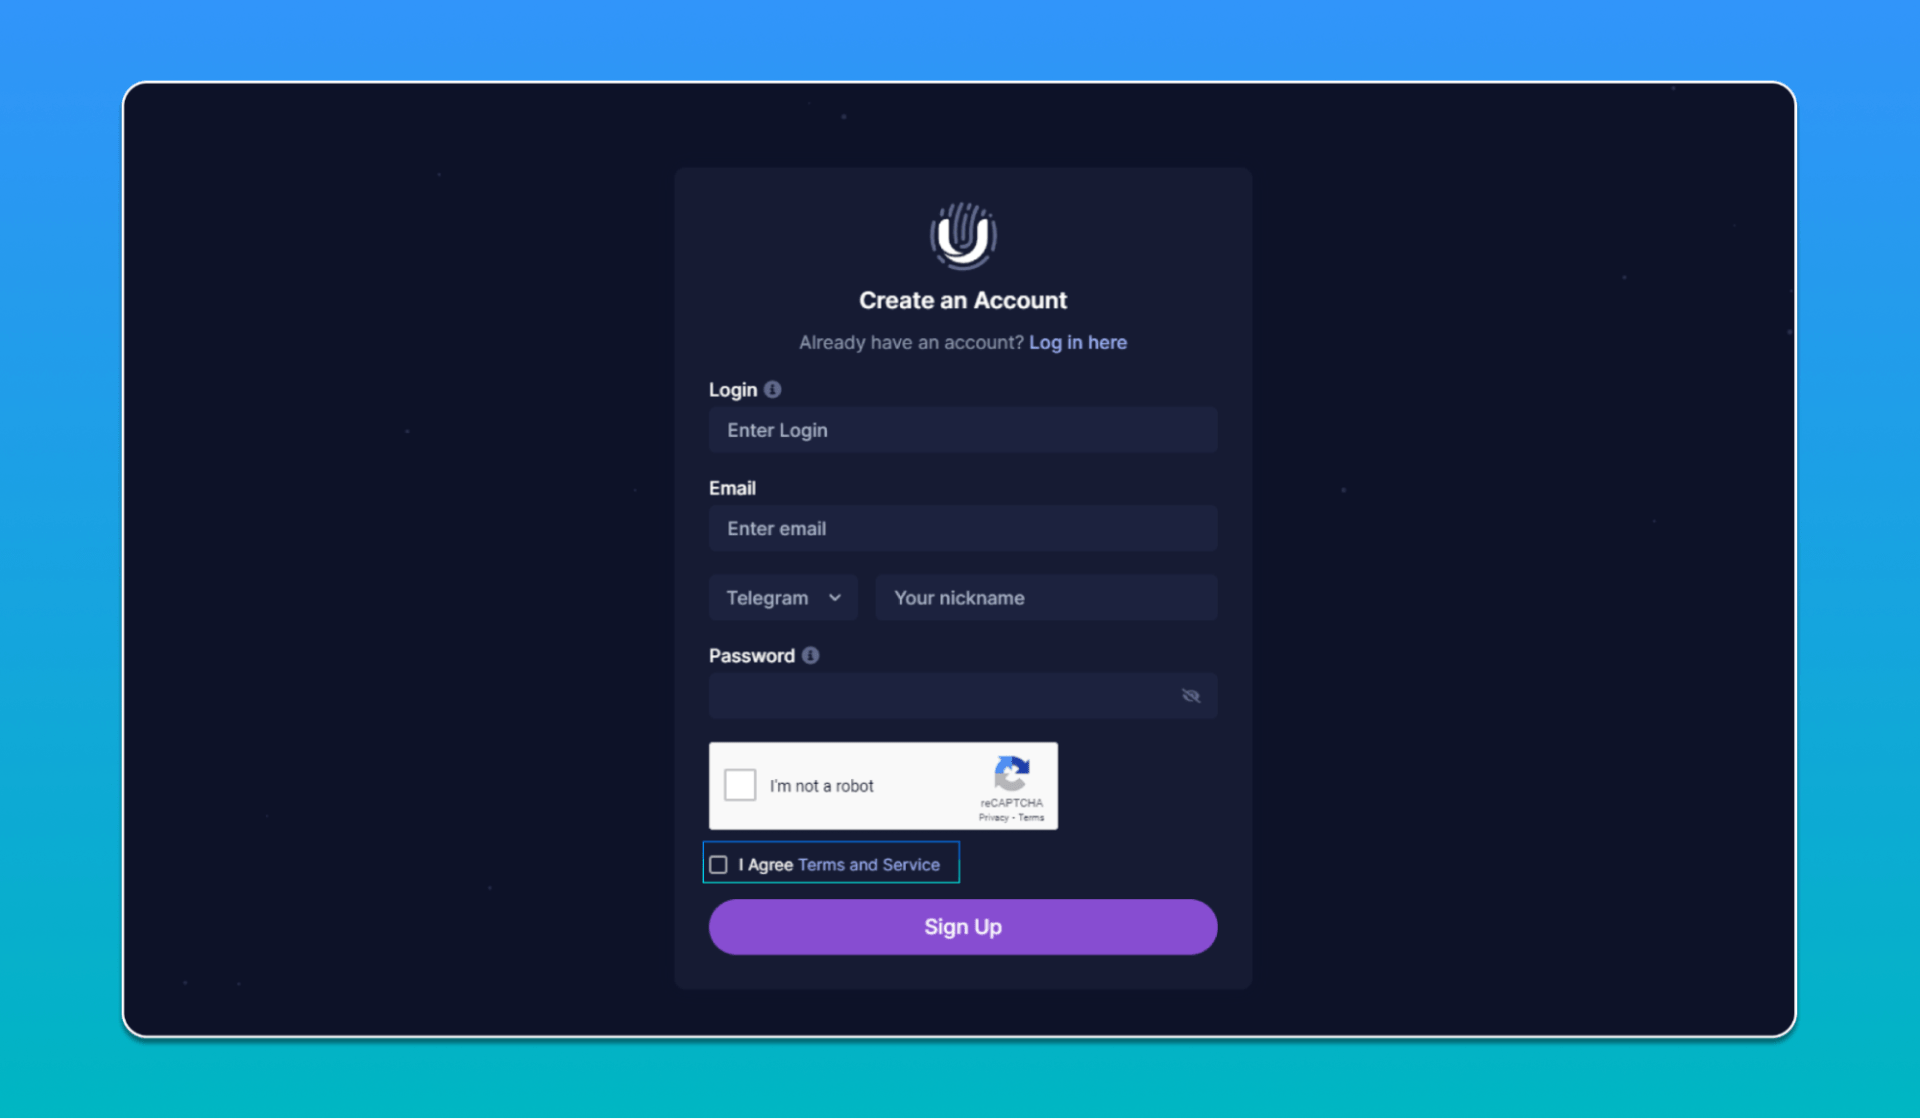Image resolution: width=1920 pixels, height=1119 pixels.
Task: Click the password visibility toggle icon
Action: (1190, 695)
